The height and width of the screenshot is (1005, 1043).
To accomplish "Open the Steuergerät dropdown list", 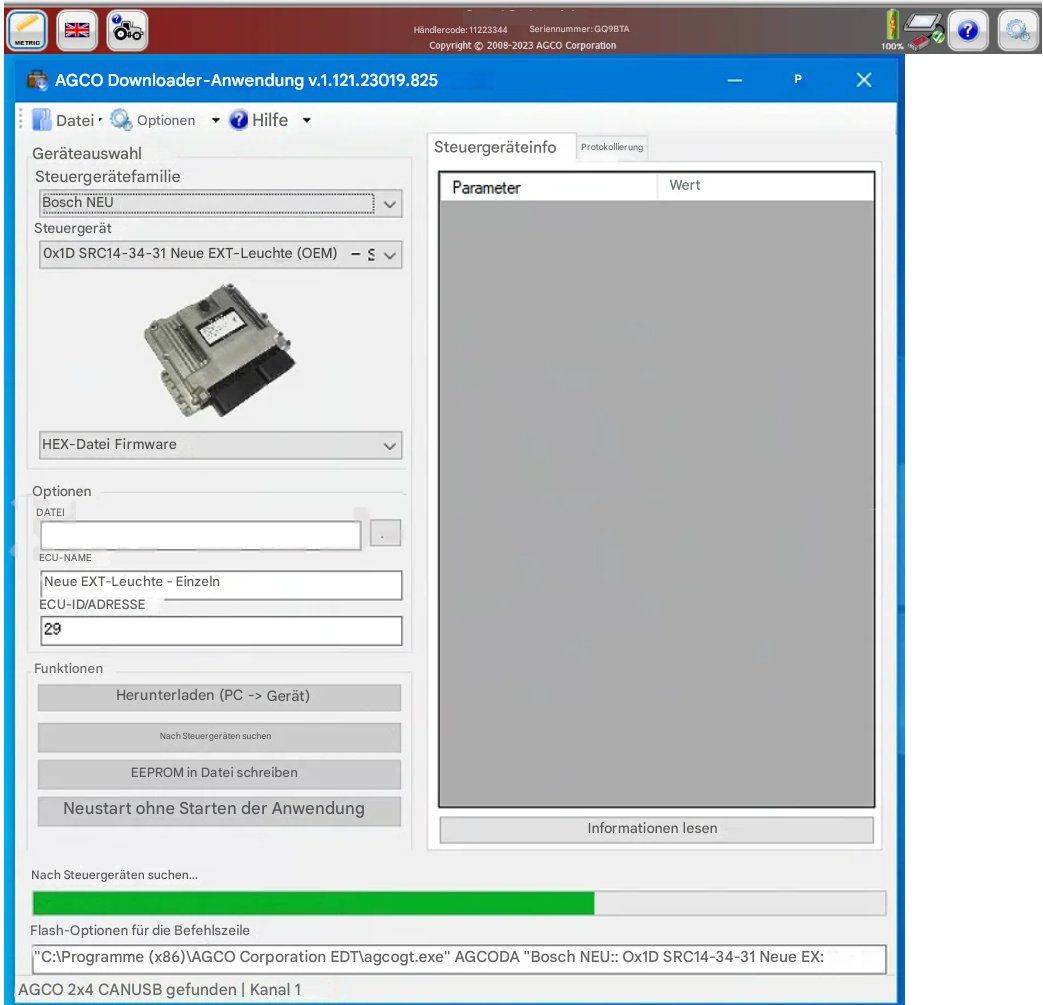I will [x=219, y=254].
